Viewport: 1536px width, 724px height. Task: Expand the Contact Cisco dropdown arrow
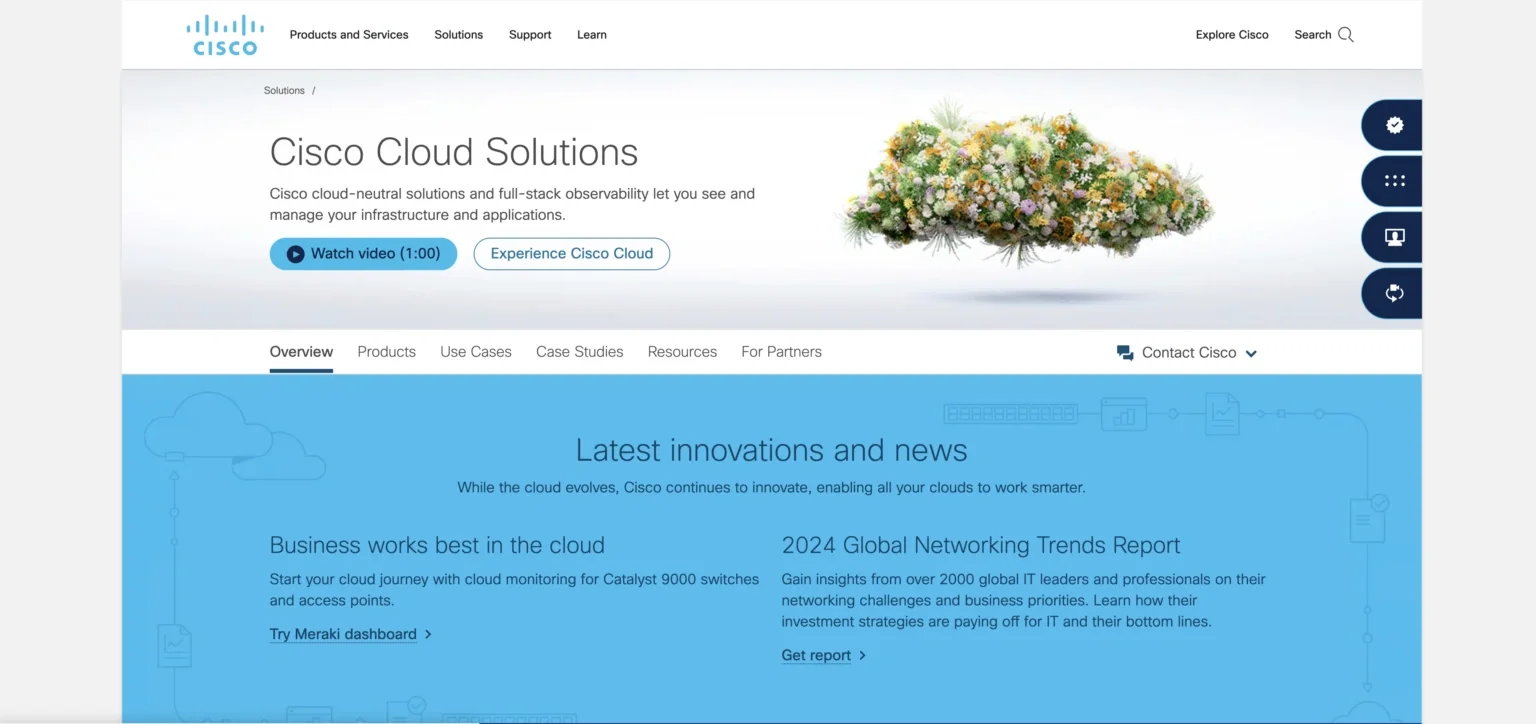click(1251, 353)
